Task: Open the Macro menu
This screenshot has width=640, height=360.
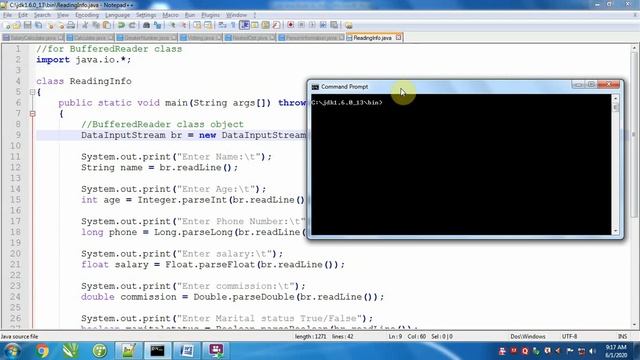Action: [170, 15]
